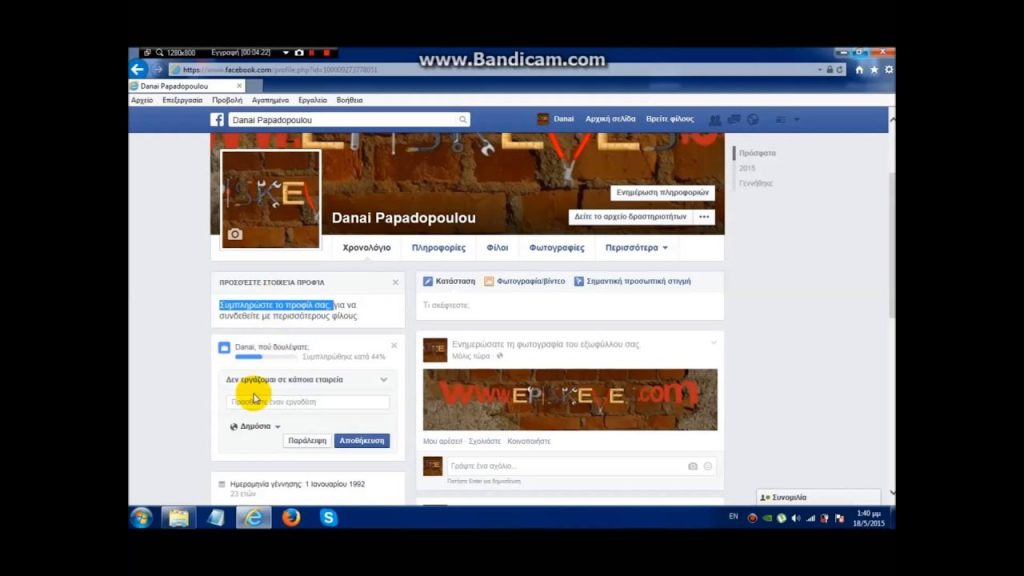Screen dimensions: 1024x576
Task: Open Internet Explorer taskbar icon
Action: tap(253, 518)
